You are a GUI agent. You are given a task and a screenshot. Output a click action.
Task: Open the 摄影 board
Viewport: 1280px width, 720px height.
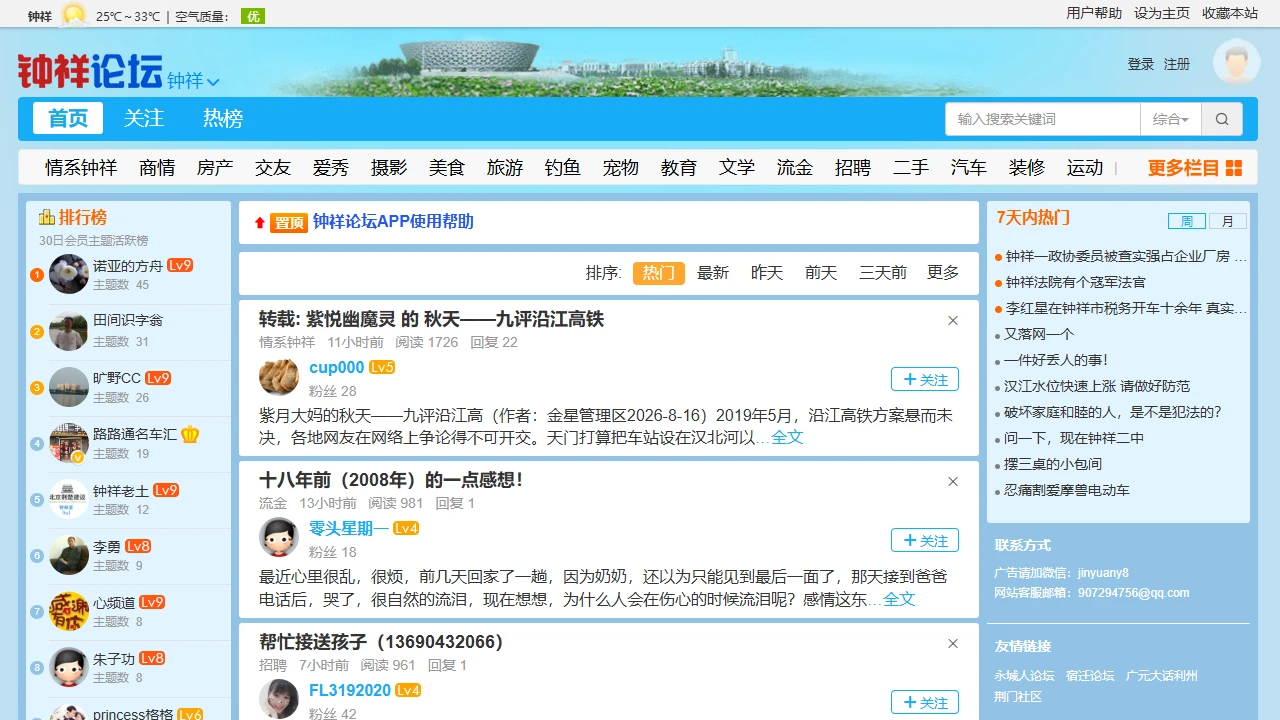389,168
